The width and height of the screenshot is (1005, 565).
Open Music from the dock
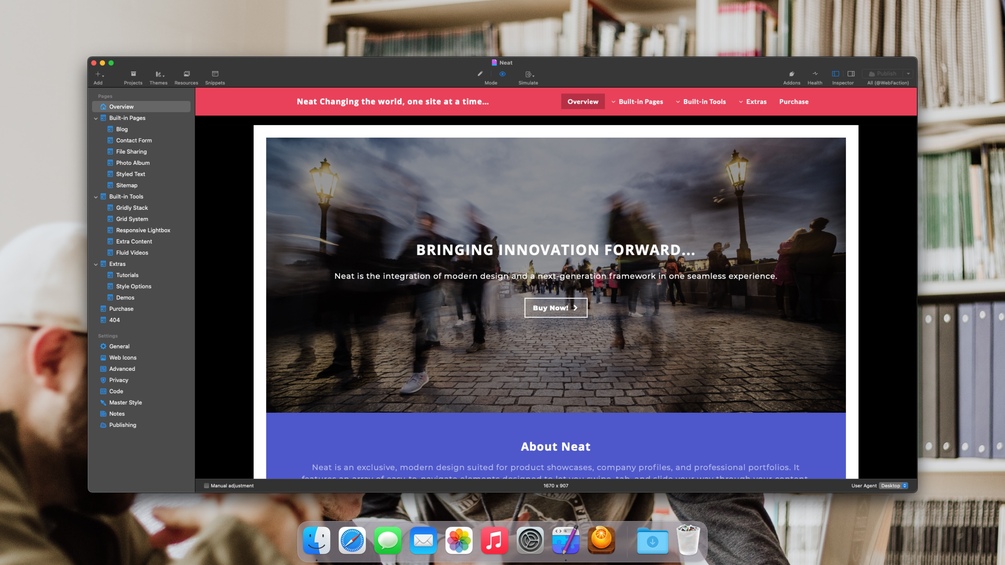tap(494, 541)
